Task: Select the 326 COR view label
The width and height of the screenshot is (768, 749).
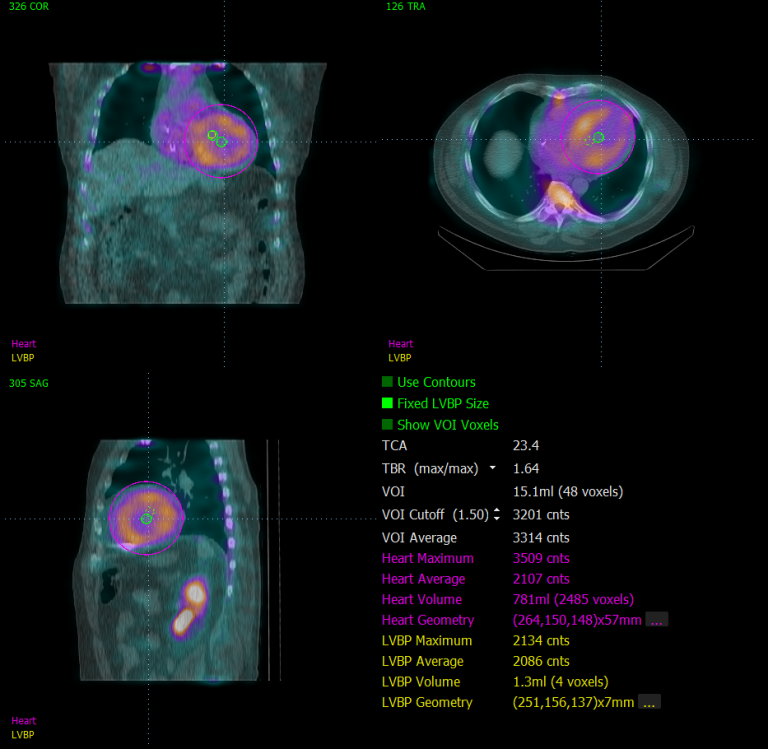Action: point(29,6)
